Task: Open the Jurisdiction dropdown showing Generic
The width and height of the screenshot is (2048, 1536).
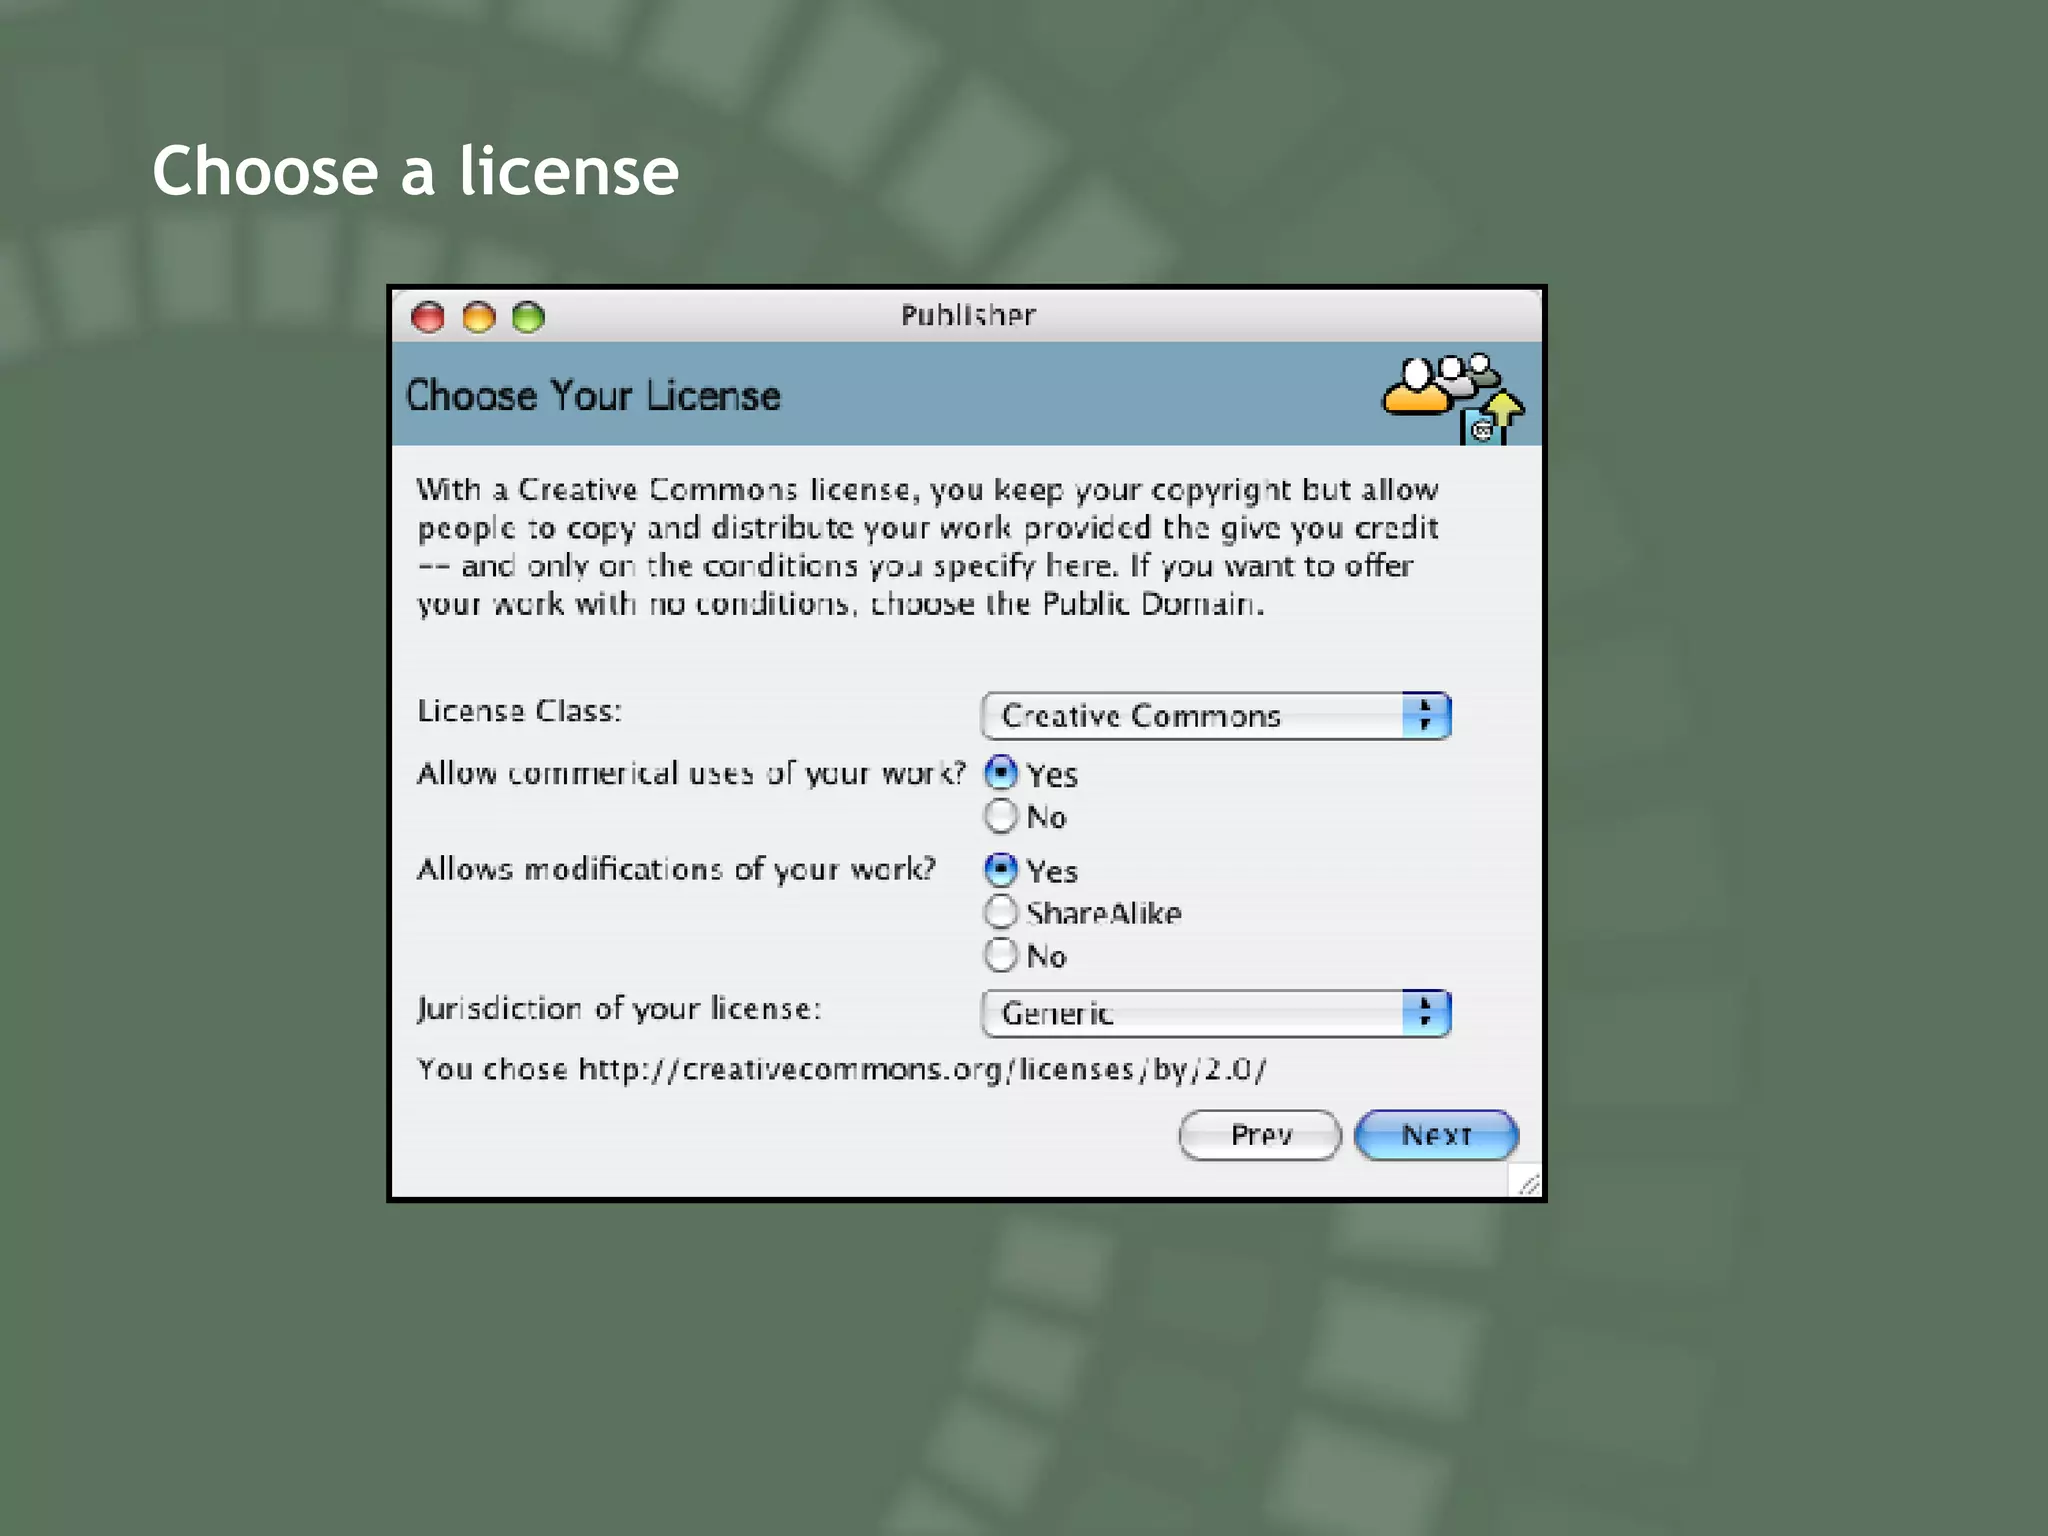Action: point(1216,1013)
